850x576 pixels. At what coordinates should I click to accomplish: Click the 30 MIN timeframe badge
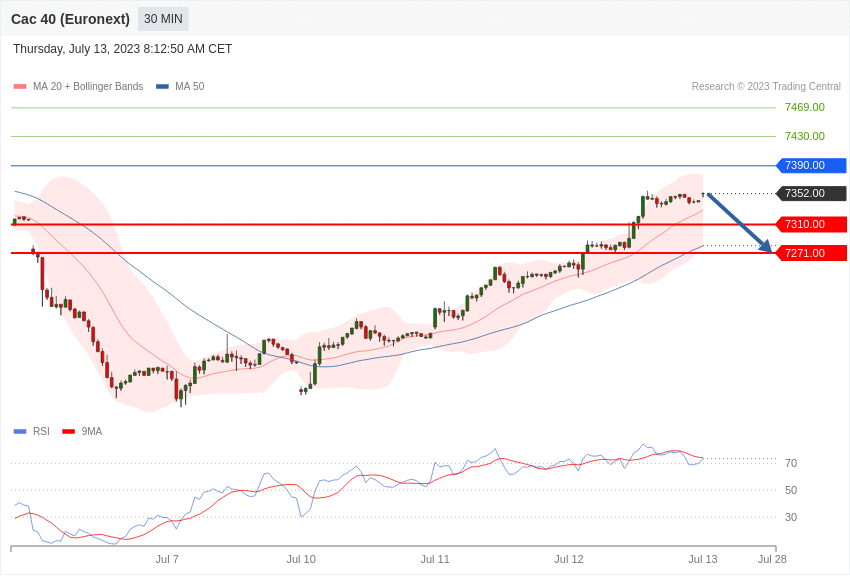163,19
